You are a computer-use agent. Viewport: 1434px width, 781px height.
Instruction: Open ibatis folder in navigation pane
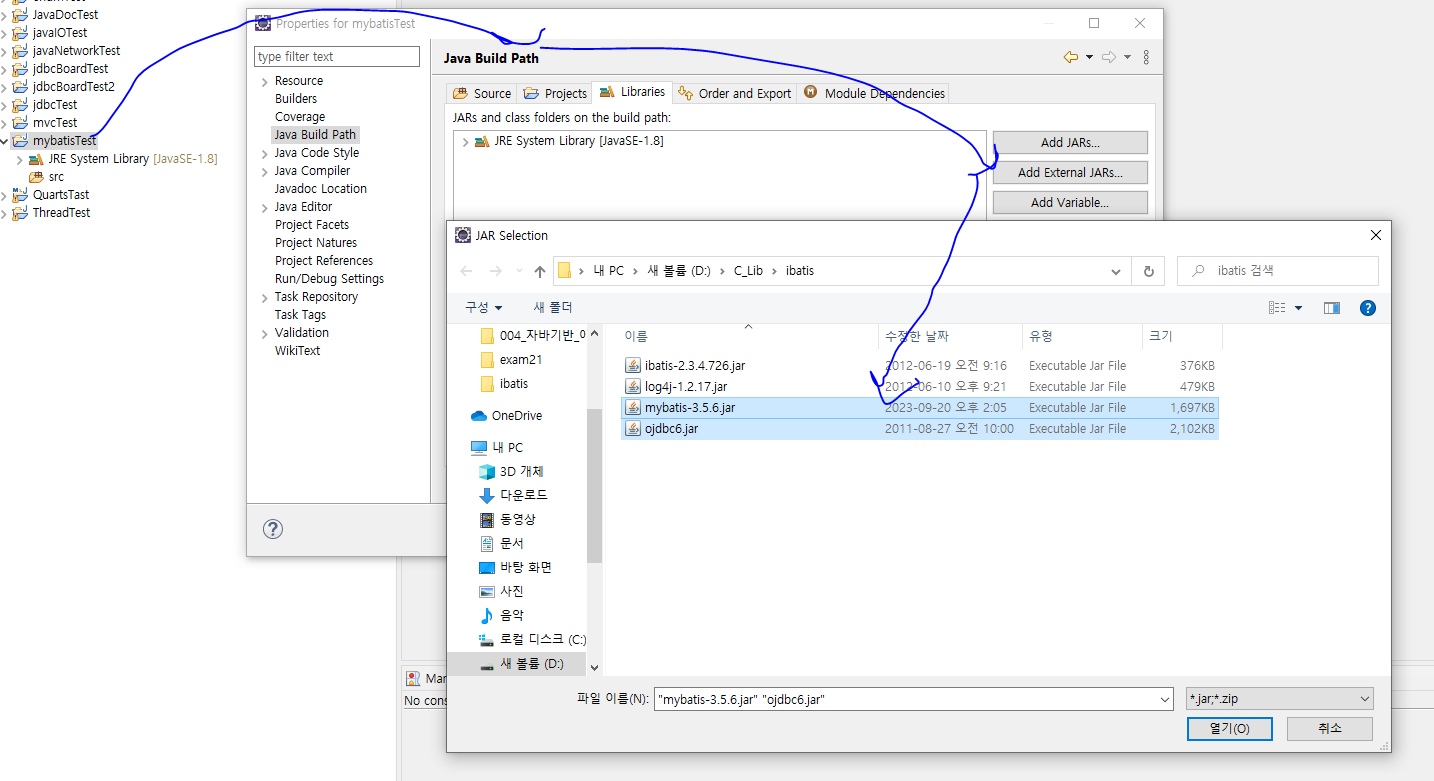point(513,384)
